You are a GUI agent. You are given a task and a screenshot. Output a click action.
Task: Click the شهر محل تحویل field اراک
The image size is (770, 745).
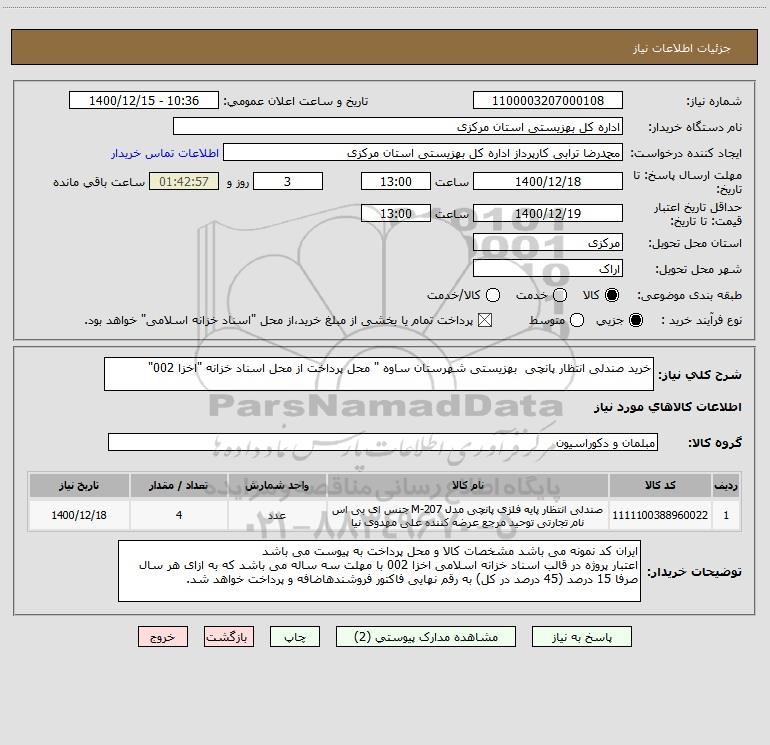tap(548, 268)
